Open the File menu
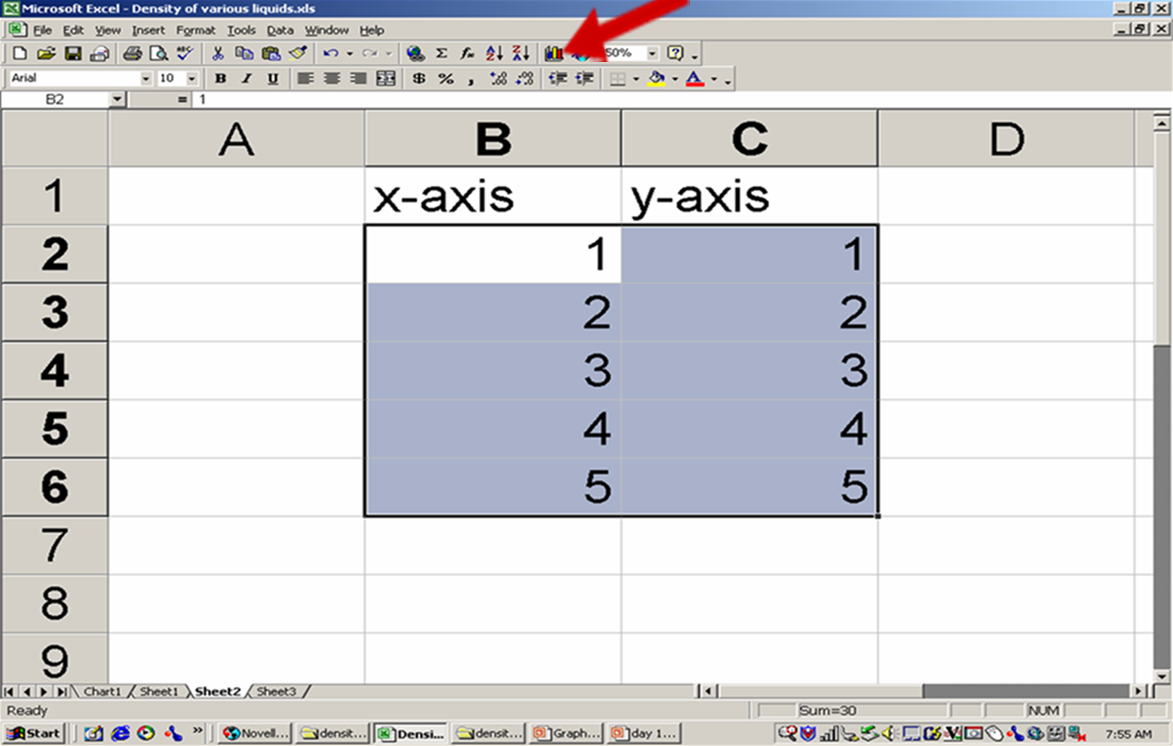The image size is (1173, 746). tap(43, 30)
